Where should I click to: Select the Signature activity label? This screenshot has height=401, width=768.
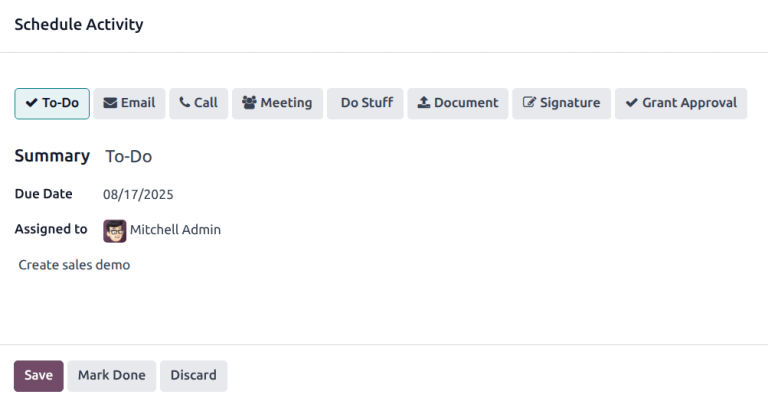(570, 103)
